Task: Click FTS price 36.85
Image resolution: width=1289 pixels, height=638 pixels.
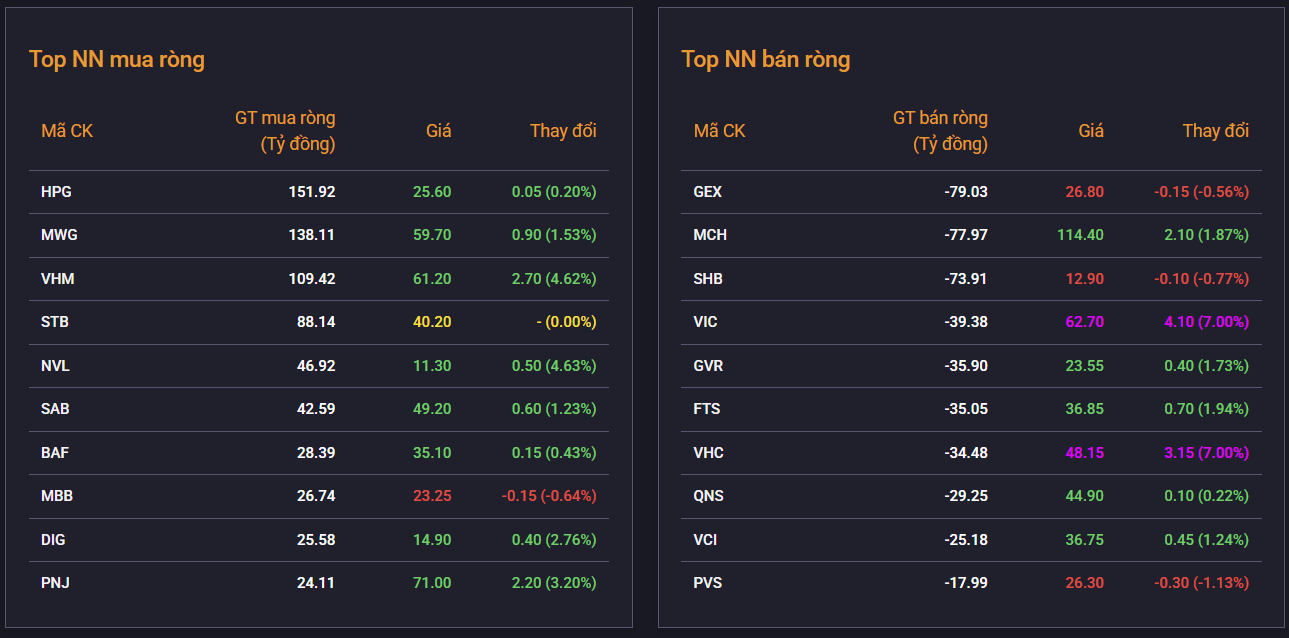Action: 1084,409
